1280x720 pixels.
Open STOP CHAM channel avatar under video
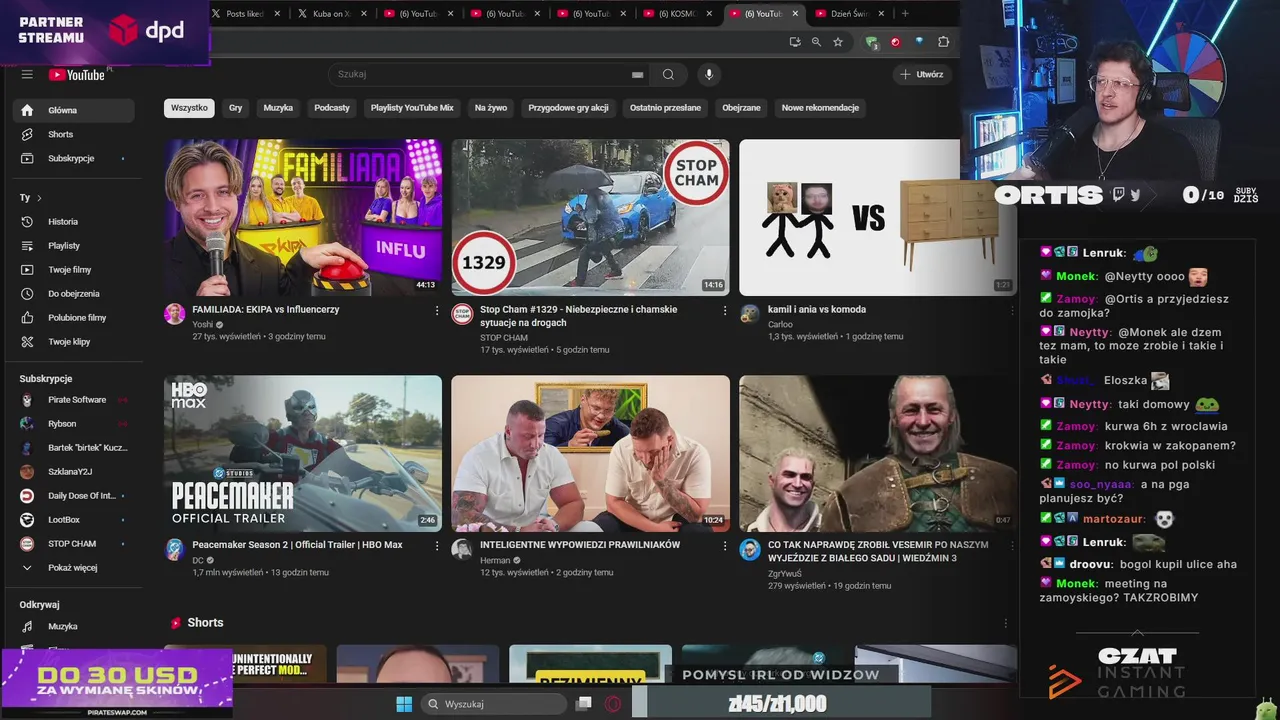(462, 314)
